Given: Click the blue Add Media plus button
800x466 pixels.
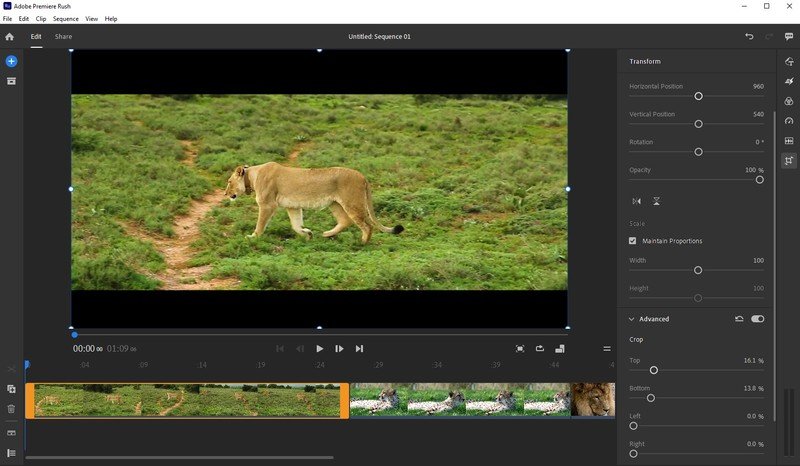Looking at the screenshot, I should 11,61.
